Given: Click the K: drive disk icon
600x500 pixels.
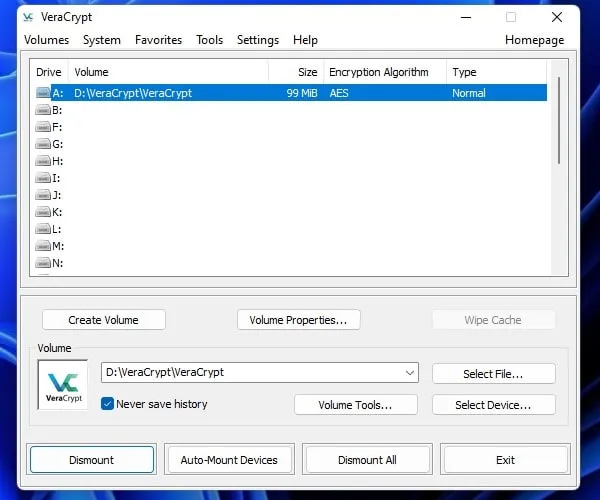Looking at the screenshot, I should pos(43,212).
